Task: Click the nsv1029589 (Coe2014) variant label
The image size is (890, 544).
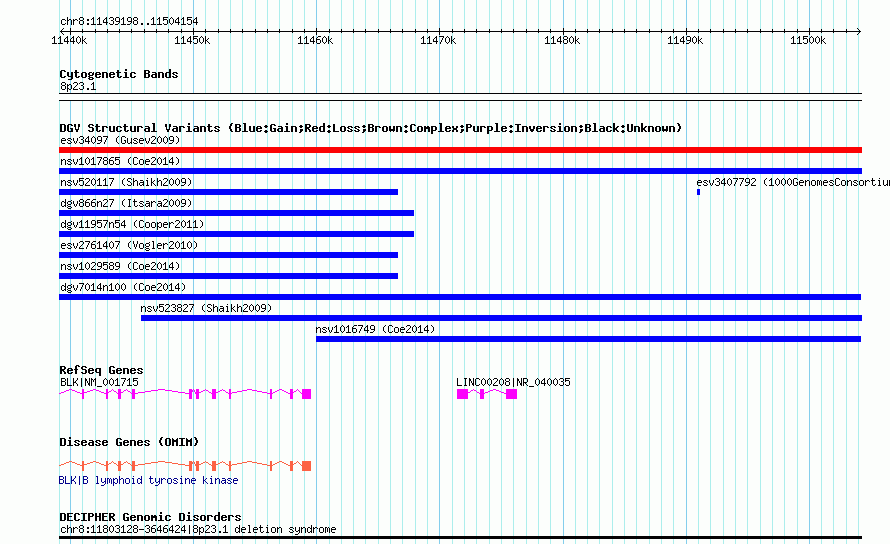Action: (x=120, y=266)
